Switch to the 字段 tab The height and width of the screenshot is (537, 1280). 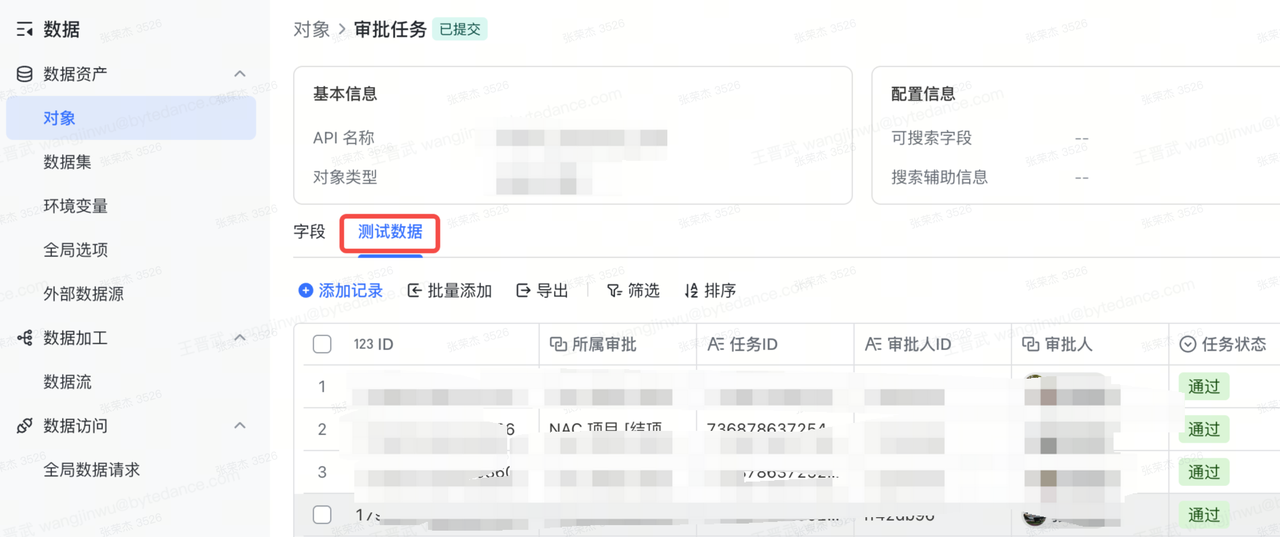[x=310, y=232]
